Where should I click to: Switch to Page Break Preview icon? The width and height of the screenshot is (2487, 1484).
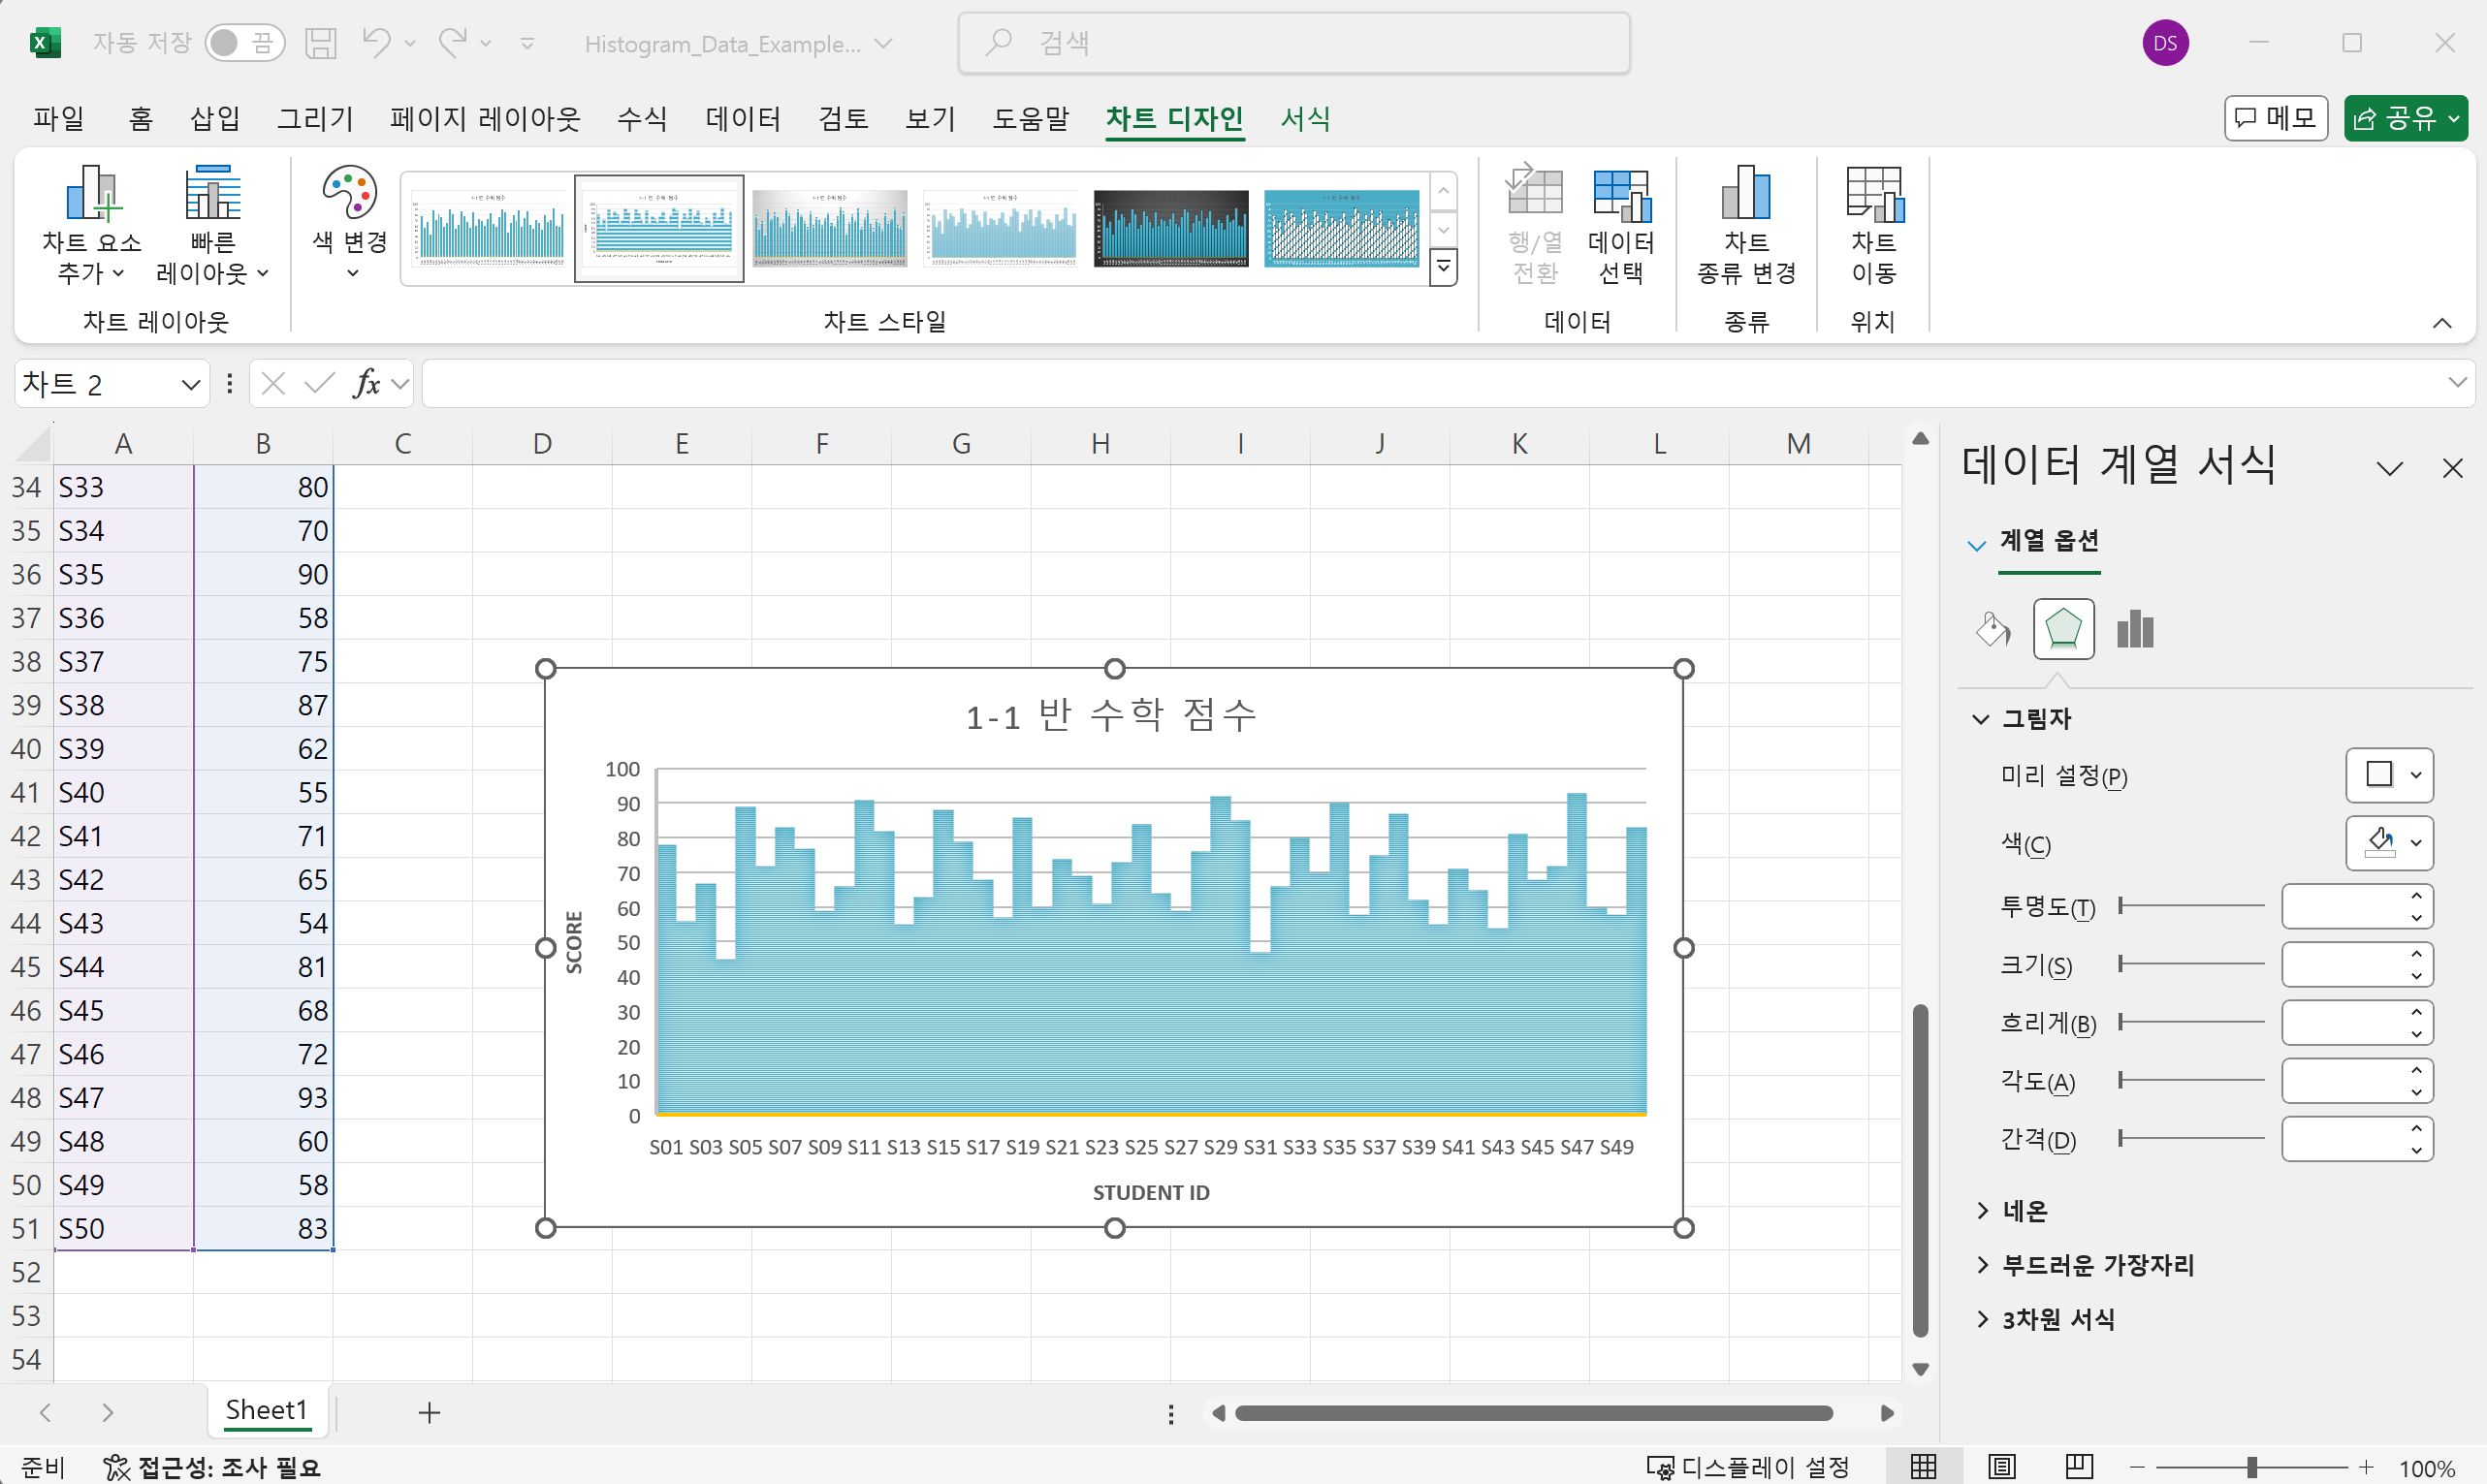pos(2079,1467)
